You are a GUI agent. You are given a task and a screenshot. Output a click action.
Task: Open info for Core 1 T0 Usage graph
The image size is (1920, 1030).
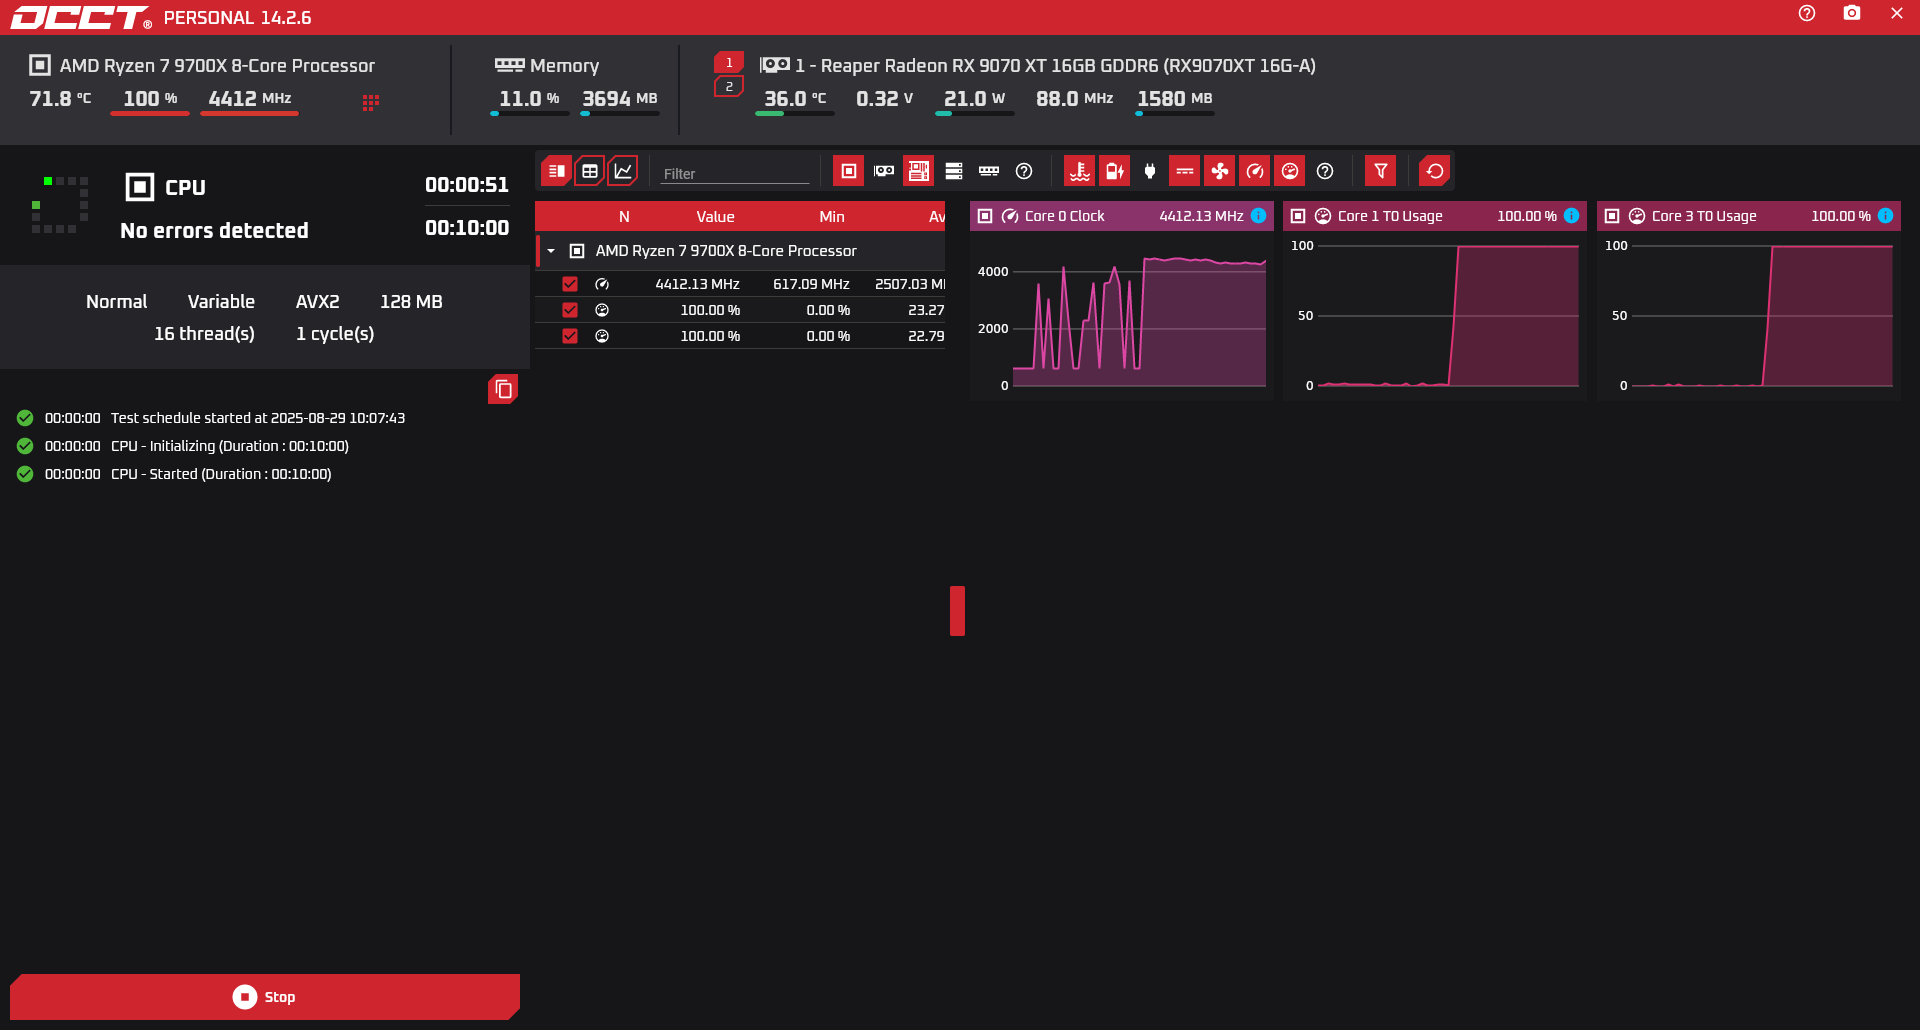1572,216
